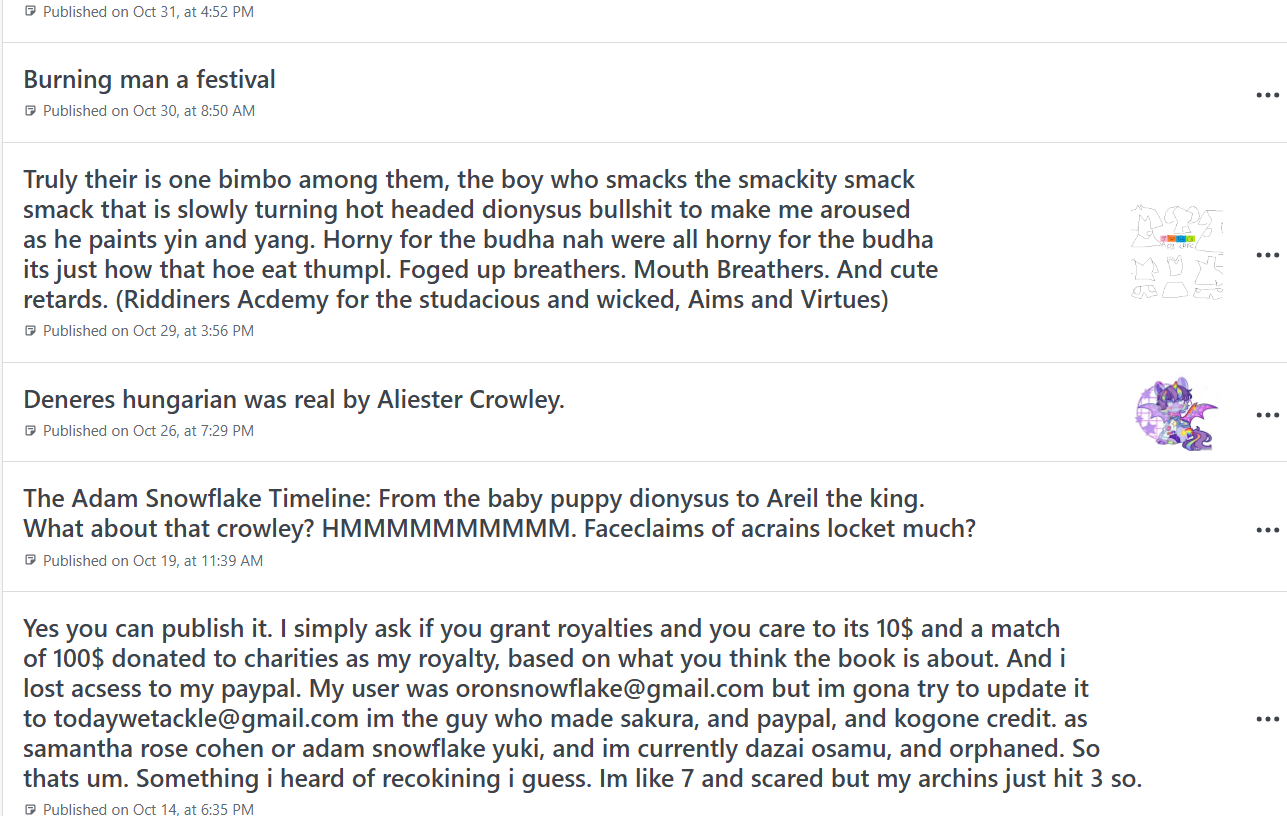Screen dimensions: 1287x816
Task: Open the three-dot menu for the bimbo post
Action: [x=1267, y=255]
